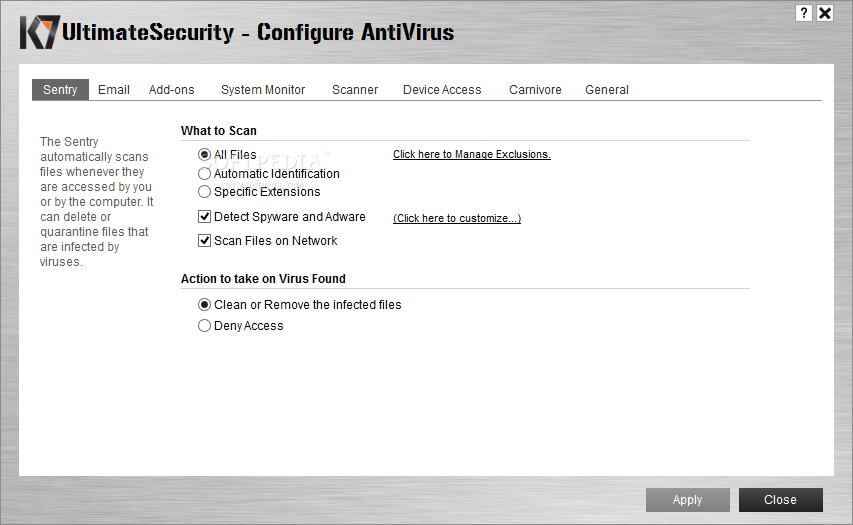The image size is (853, 525).
Task: Select Clean or Remove the infected files
Action: pyautogui.click(x=204, y=305)
